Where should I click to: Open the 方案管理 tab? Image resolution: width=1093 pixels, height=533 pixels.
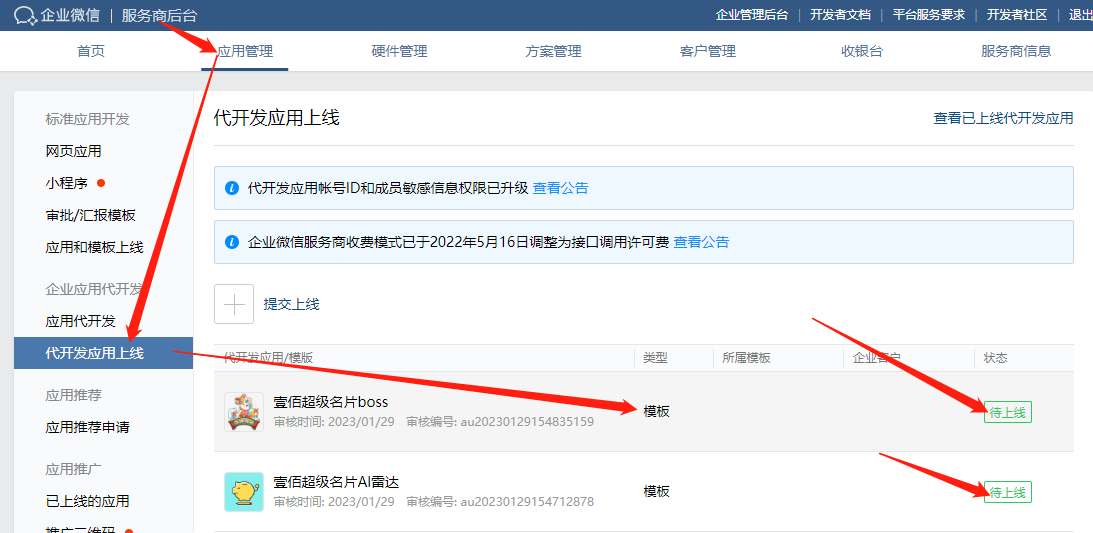(x=553, y=51)
